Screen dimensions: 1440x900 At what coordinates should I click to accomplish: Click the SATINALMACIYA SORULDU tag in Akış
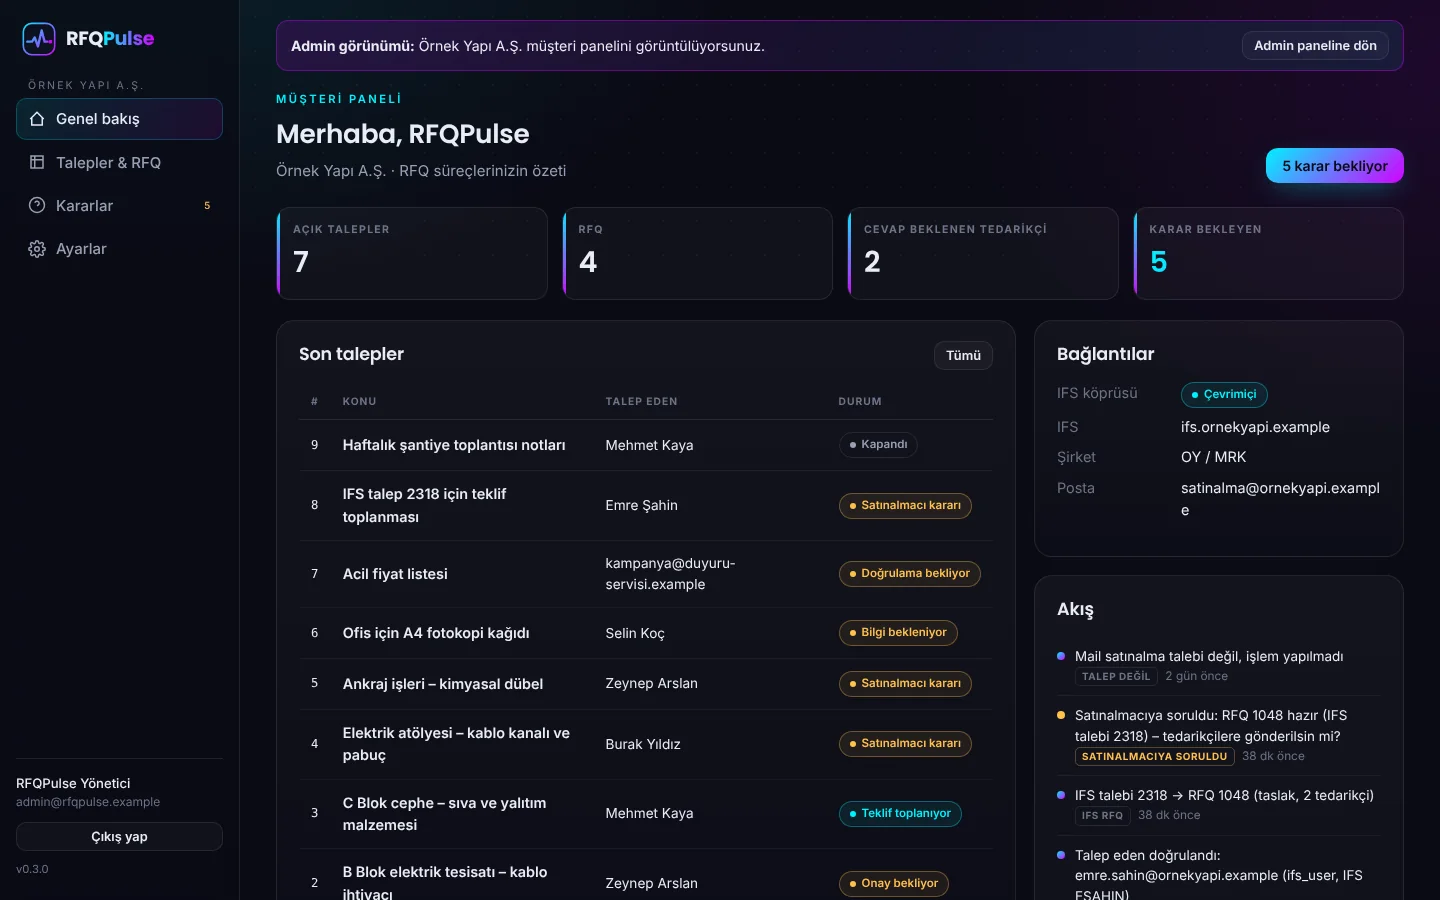pos(1154,757)
